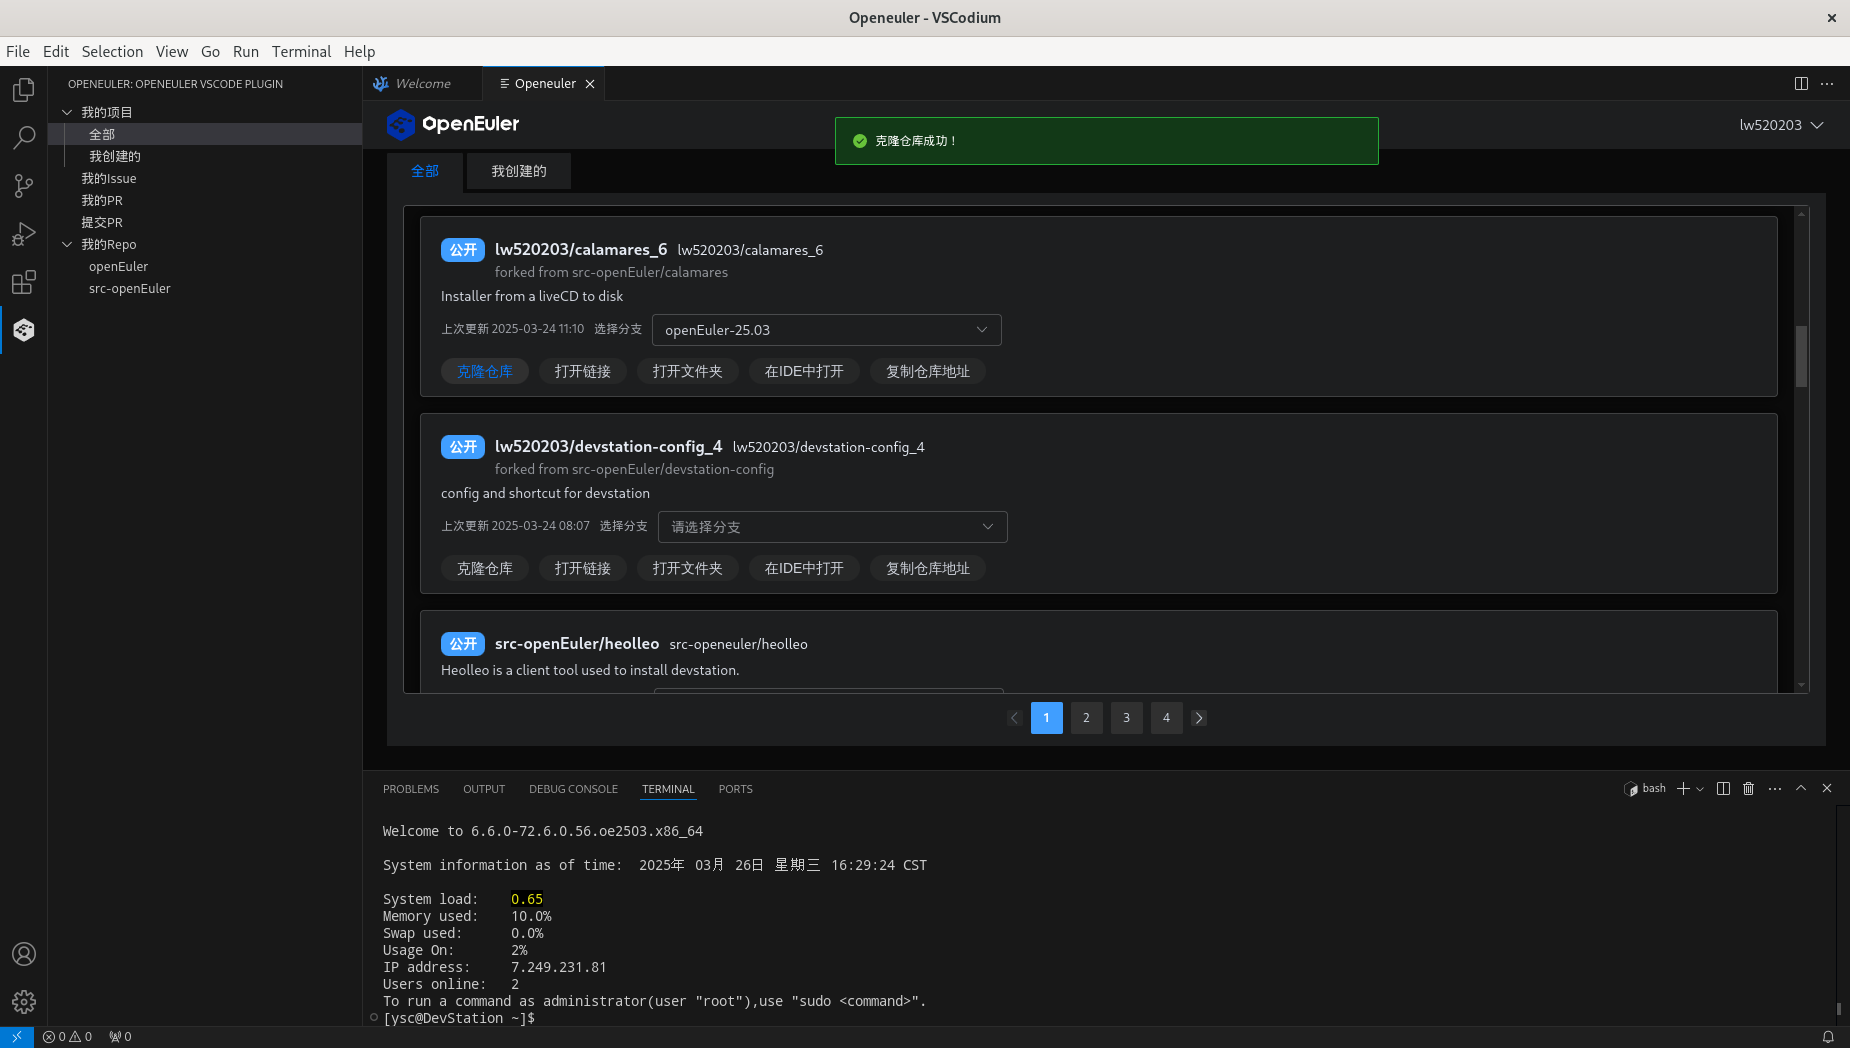Image resolution: width=1850 pixels, height=1048 pixels.
Task: Open the Manage gear icon
Action: tap(24, 1001)
